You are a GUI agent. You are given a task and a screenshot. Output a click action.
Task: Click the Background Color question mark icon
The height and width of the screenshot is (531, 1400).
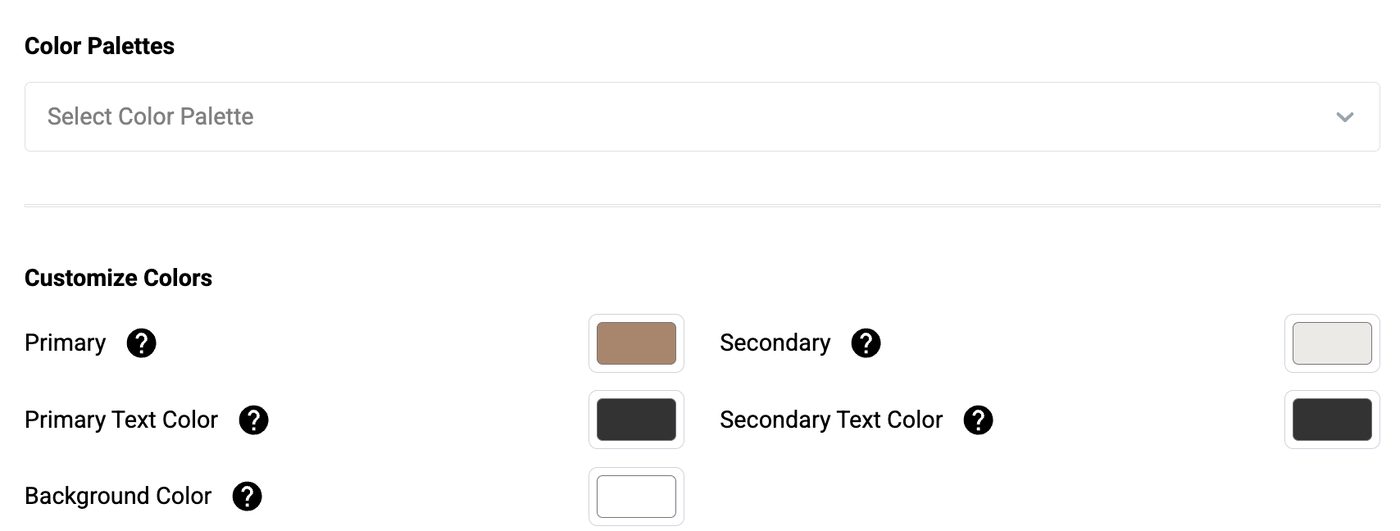[247, 497]
